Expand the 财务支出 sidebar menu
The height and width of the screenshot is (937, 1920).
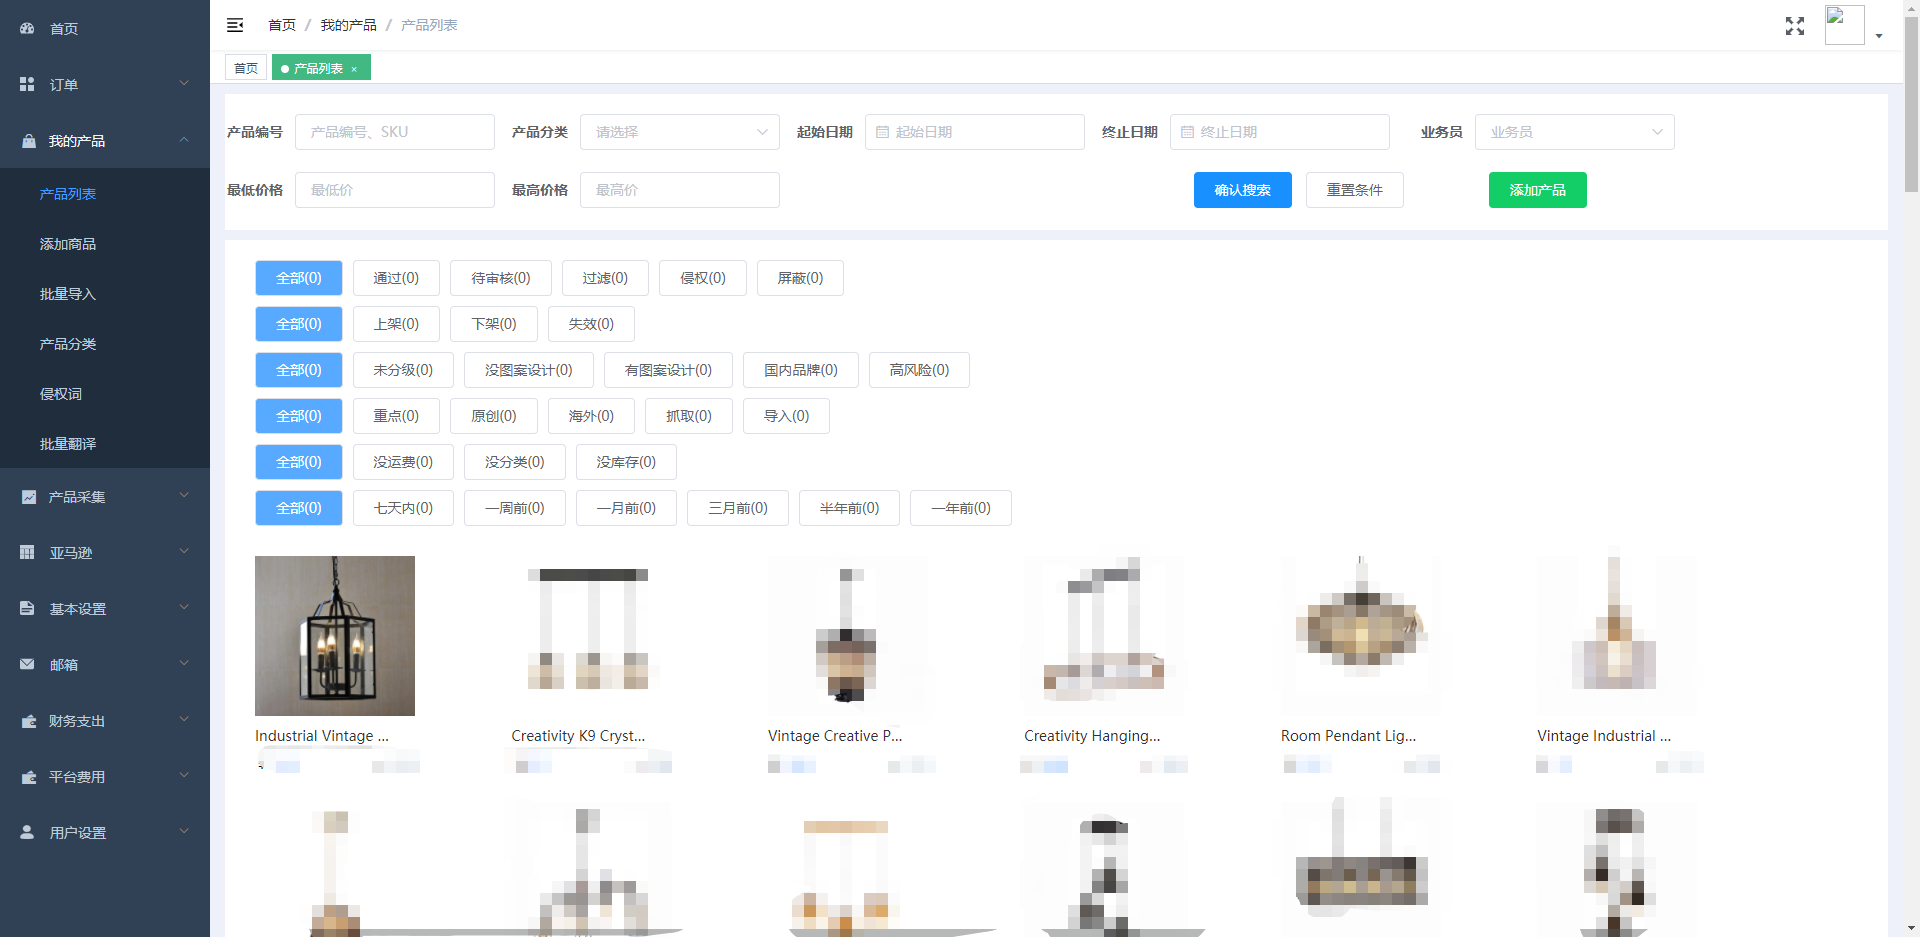click(105, 721)
